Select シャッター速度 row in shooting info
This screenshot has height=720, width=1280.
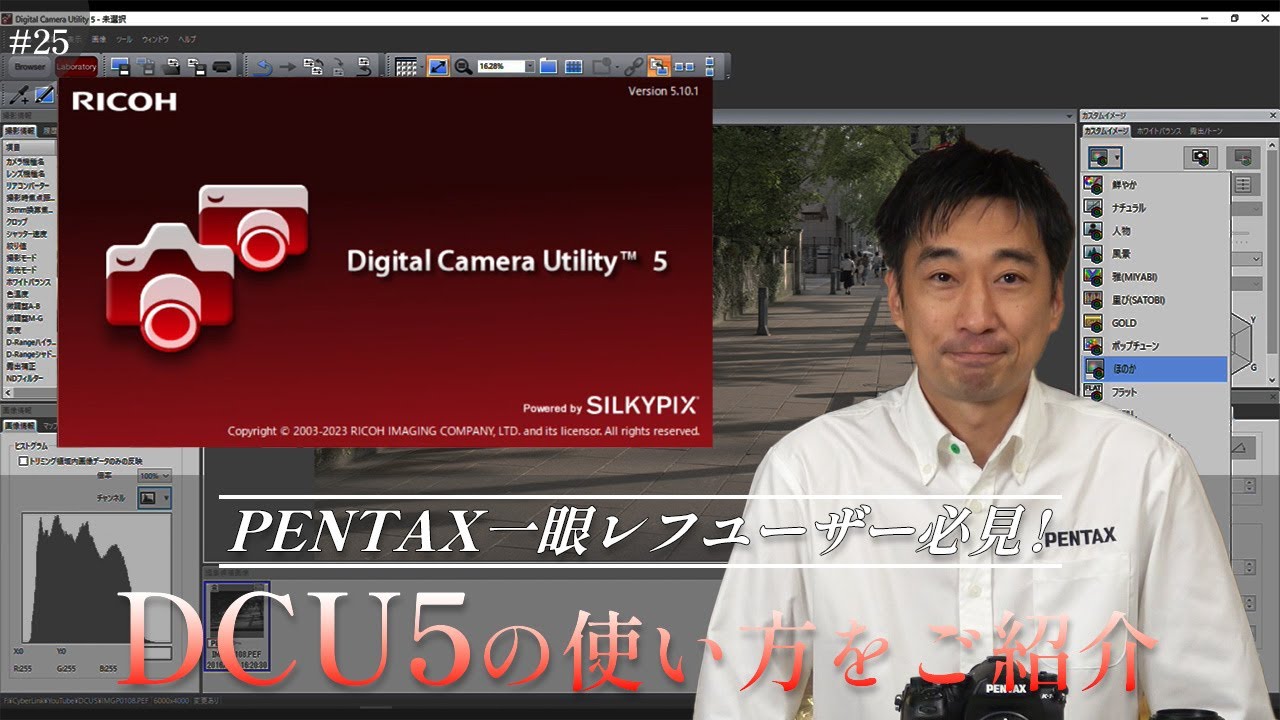(30, 234)
